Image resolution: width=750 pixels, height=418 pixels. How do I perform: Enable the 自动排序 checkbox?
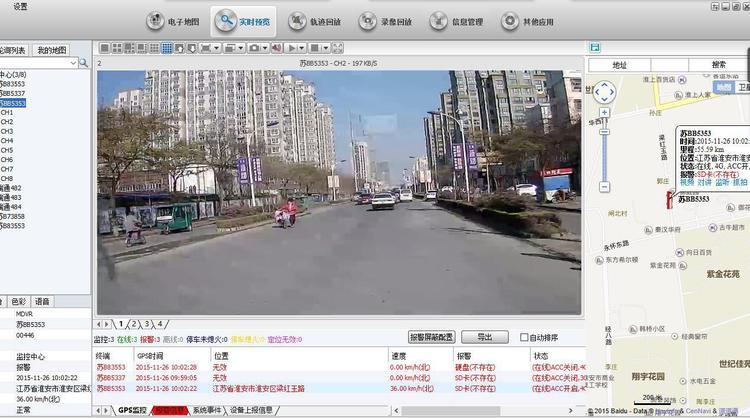pyautogui.click(x=524, y=337)
